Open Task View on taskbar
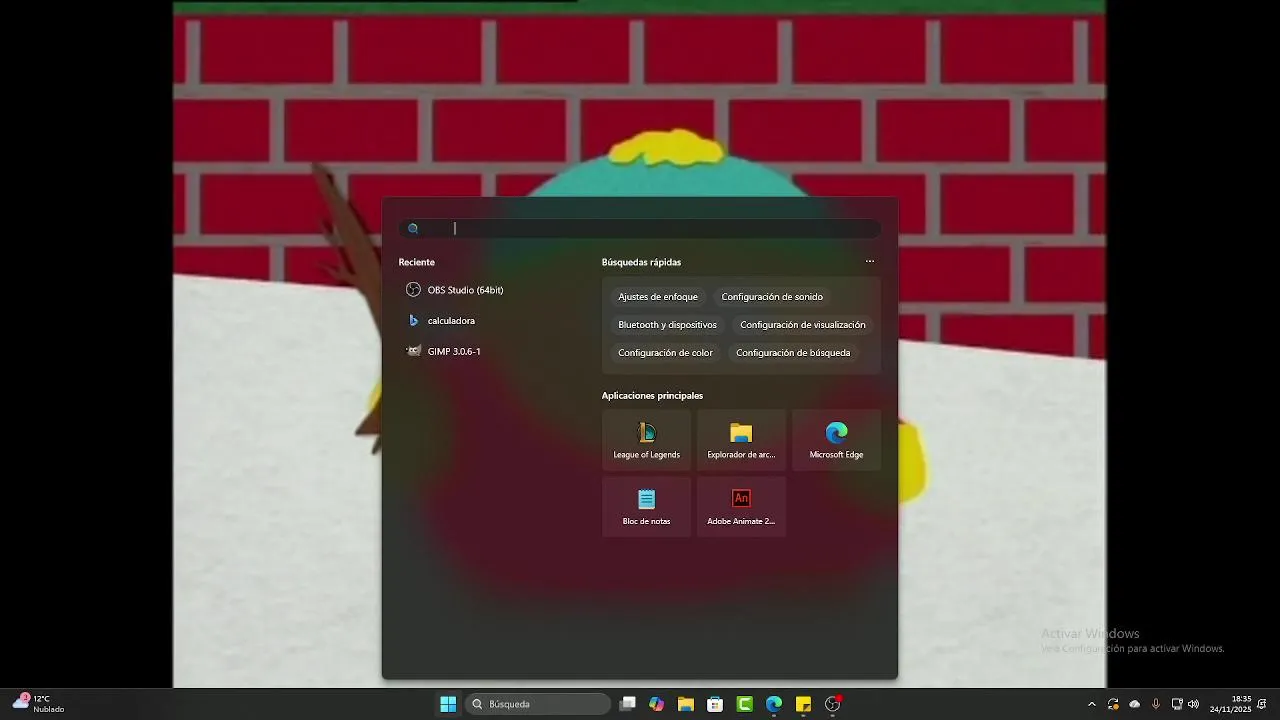Image resolution: width=1280 pixels, height=720 pixels. (627, 704)
